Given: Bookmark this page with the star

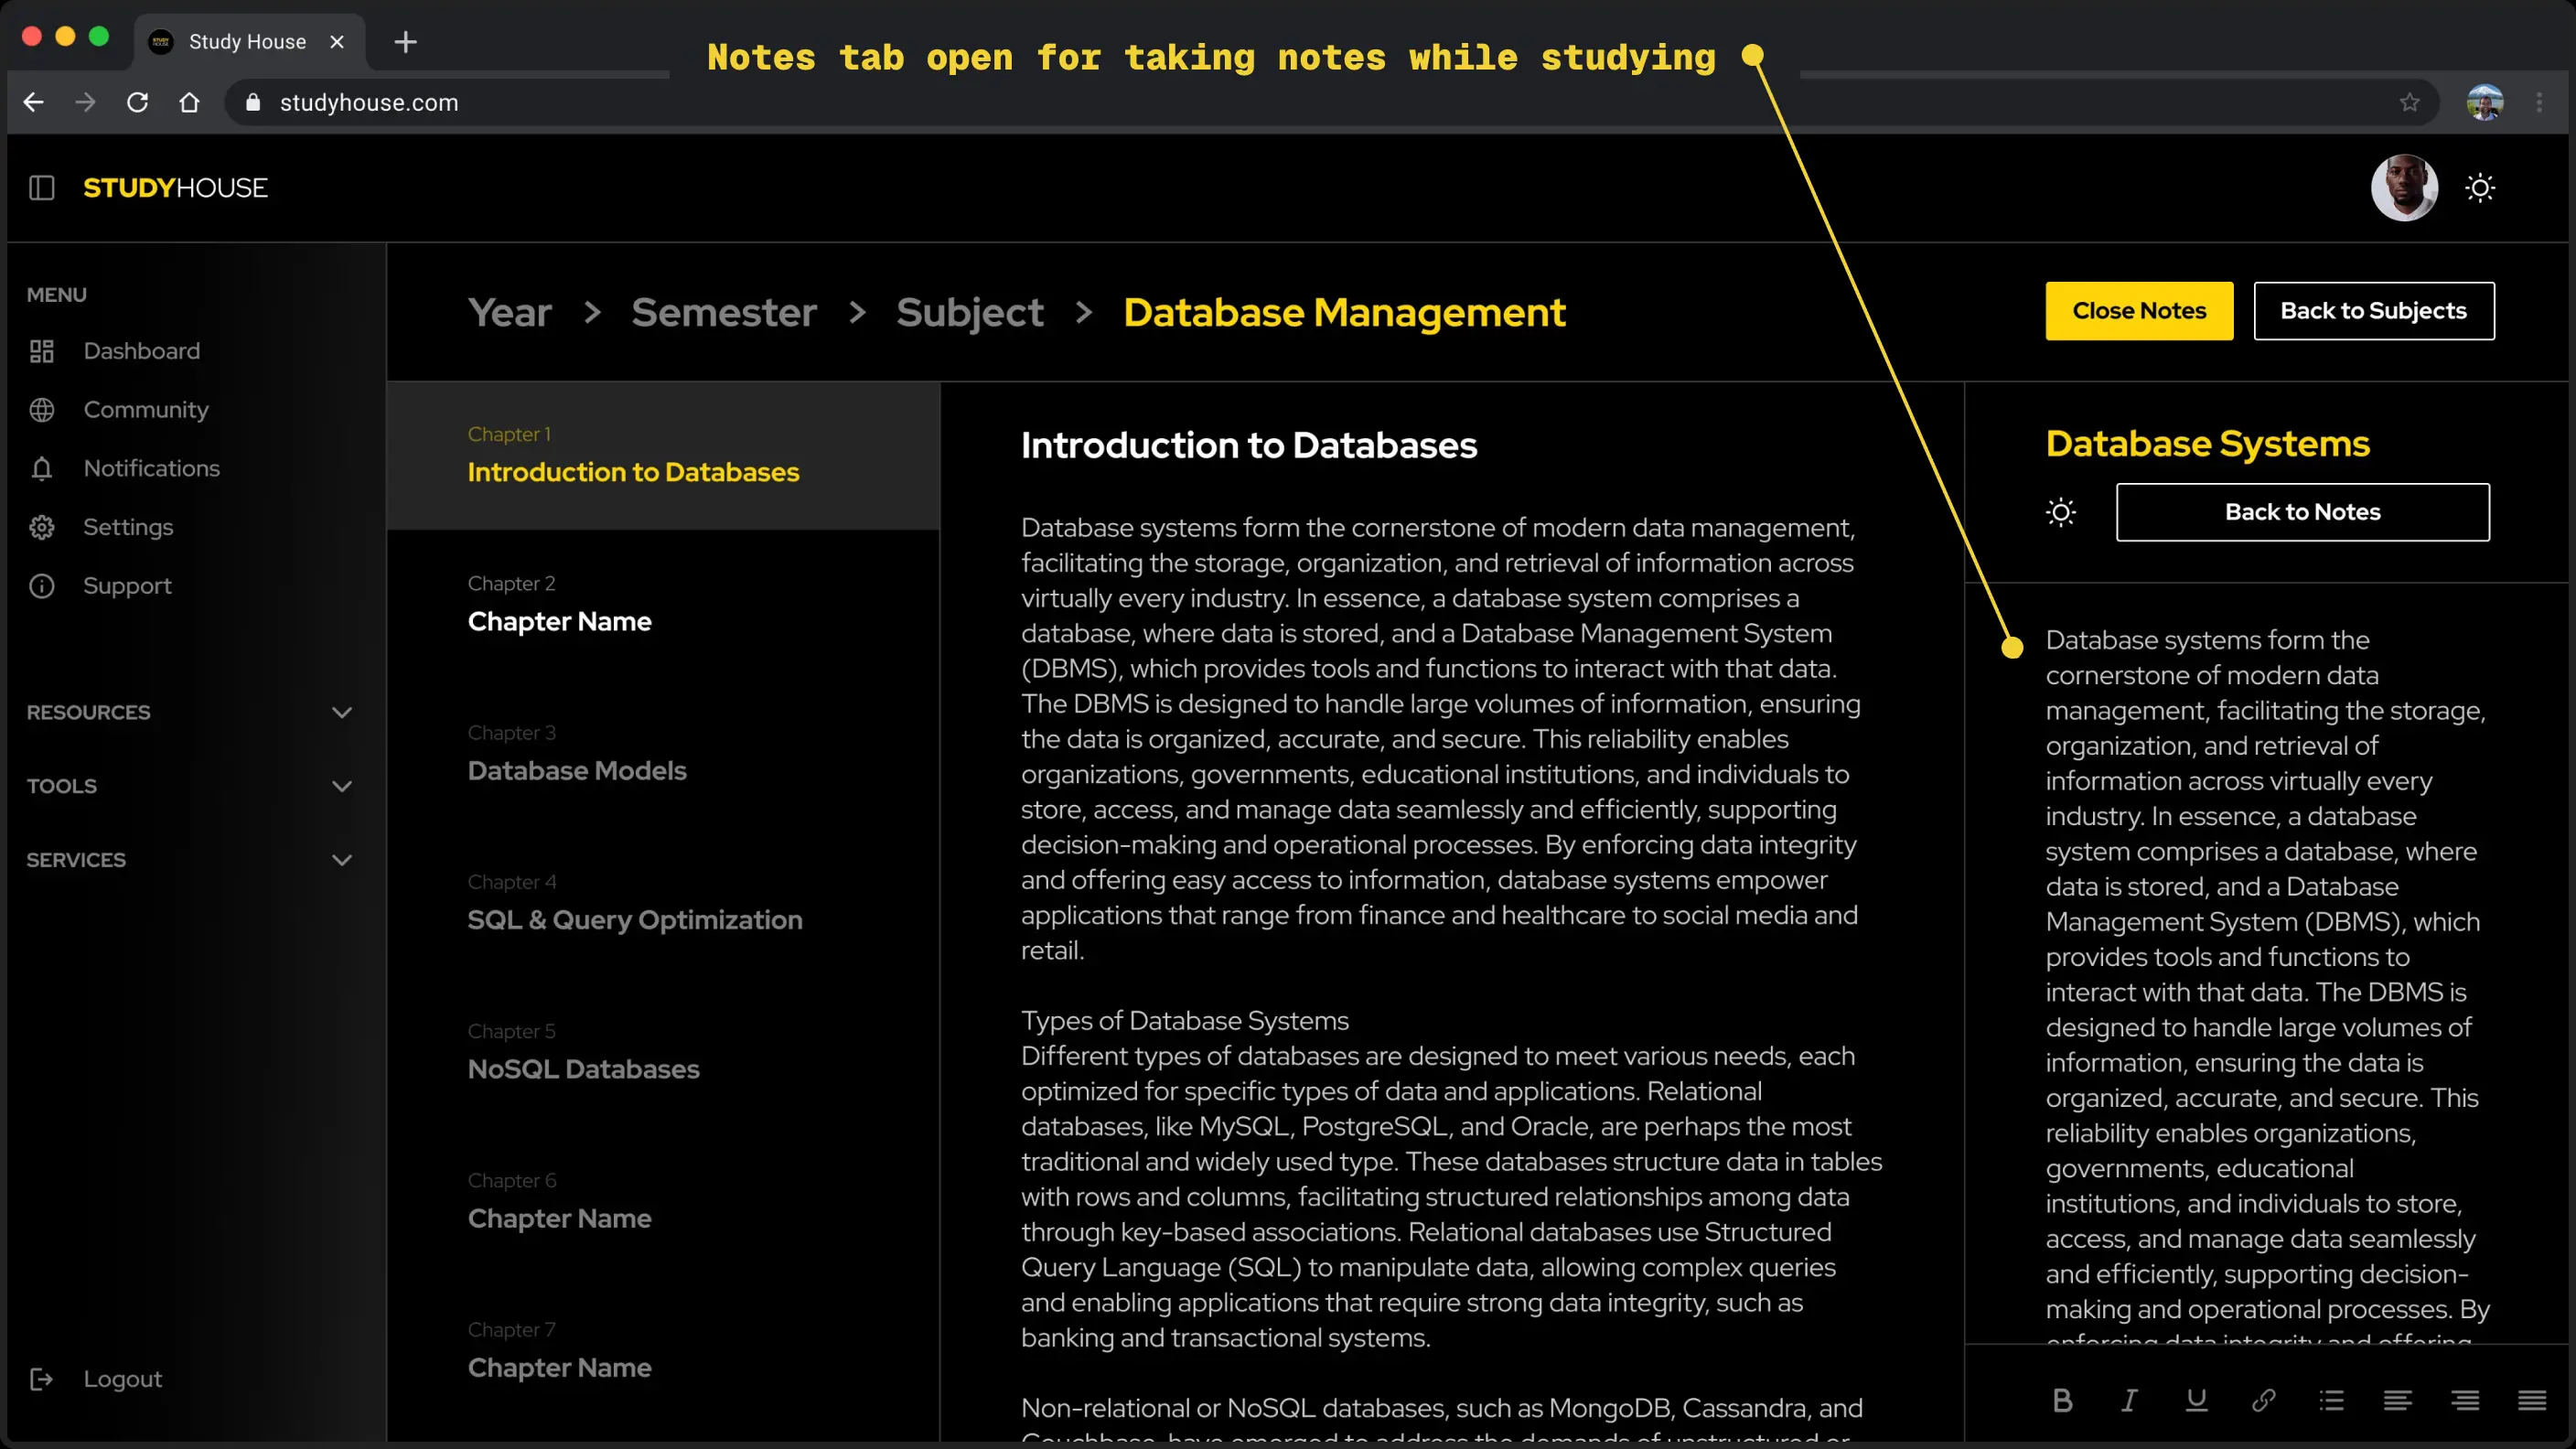Looking at the screenshot, I should (2410, 102).
